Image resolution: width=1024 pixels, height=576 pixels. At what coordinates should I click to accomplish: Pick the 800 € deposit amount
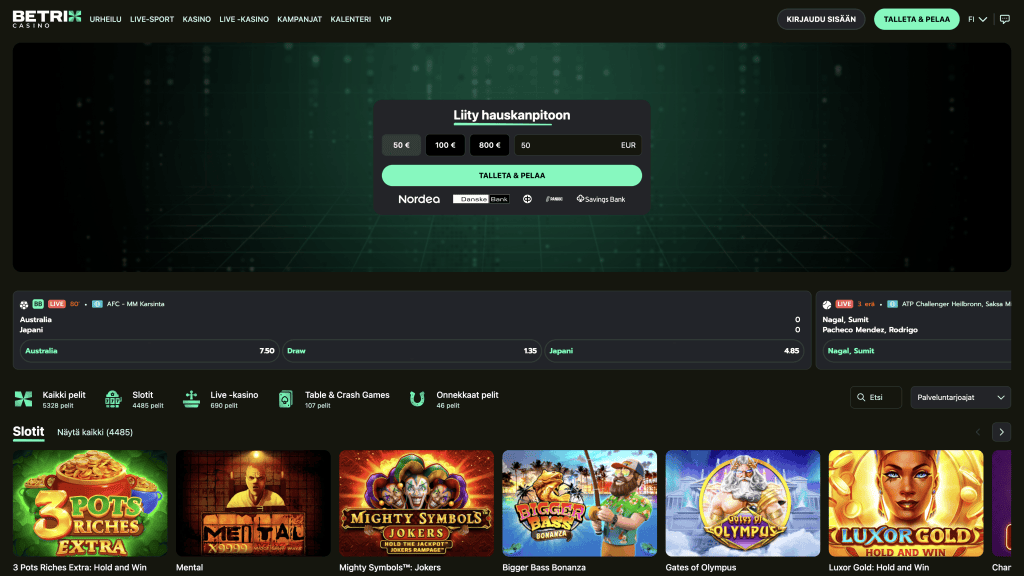pos(489,145)
